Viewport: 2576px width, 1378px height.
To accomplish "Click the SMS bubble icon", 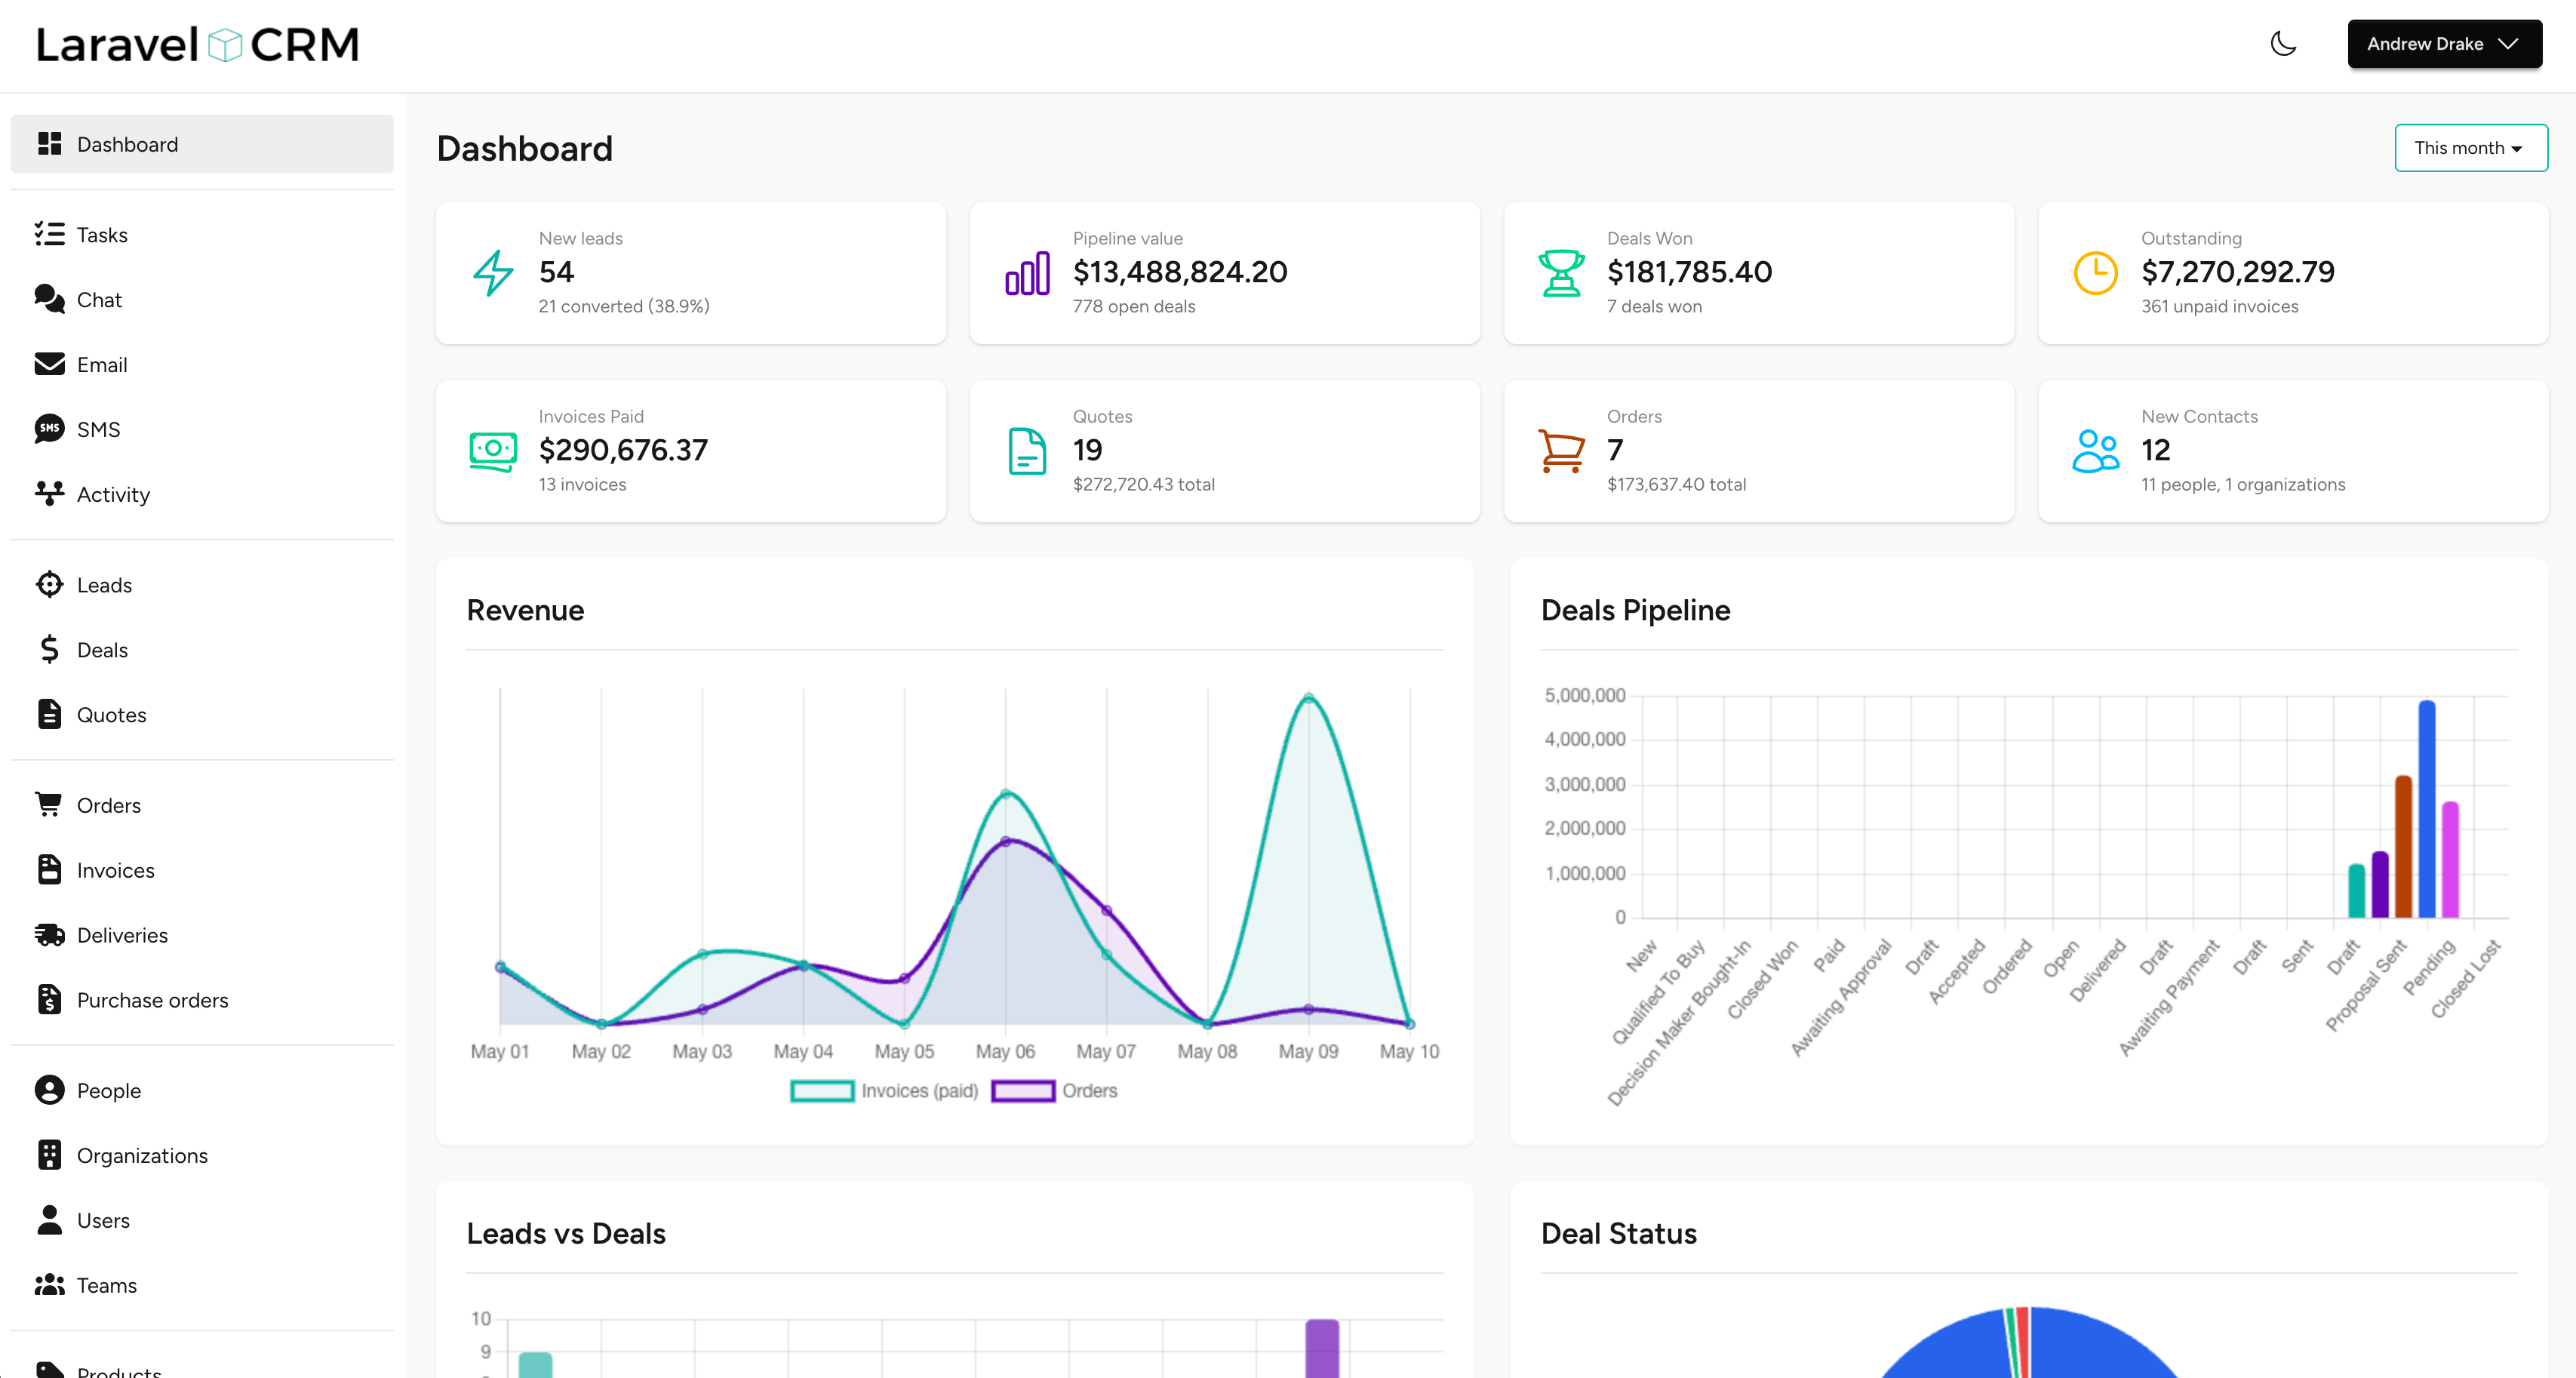I will pyautogui.click(x=49, y=429).
